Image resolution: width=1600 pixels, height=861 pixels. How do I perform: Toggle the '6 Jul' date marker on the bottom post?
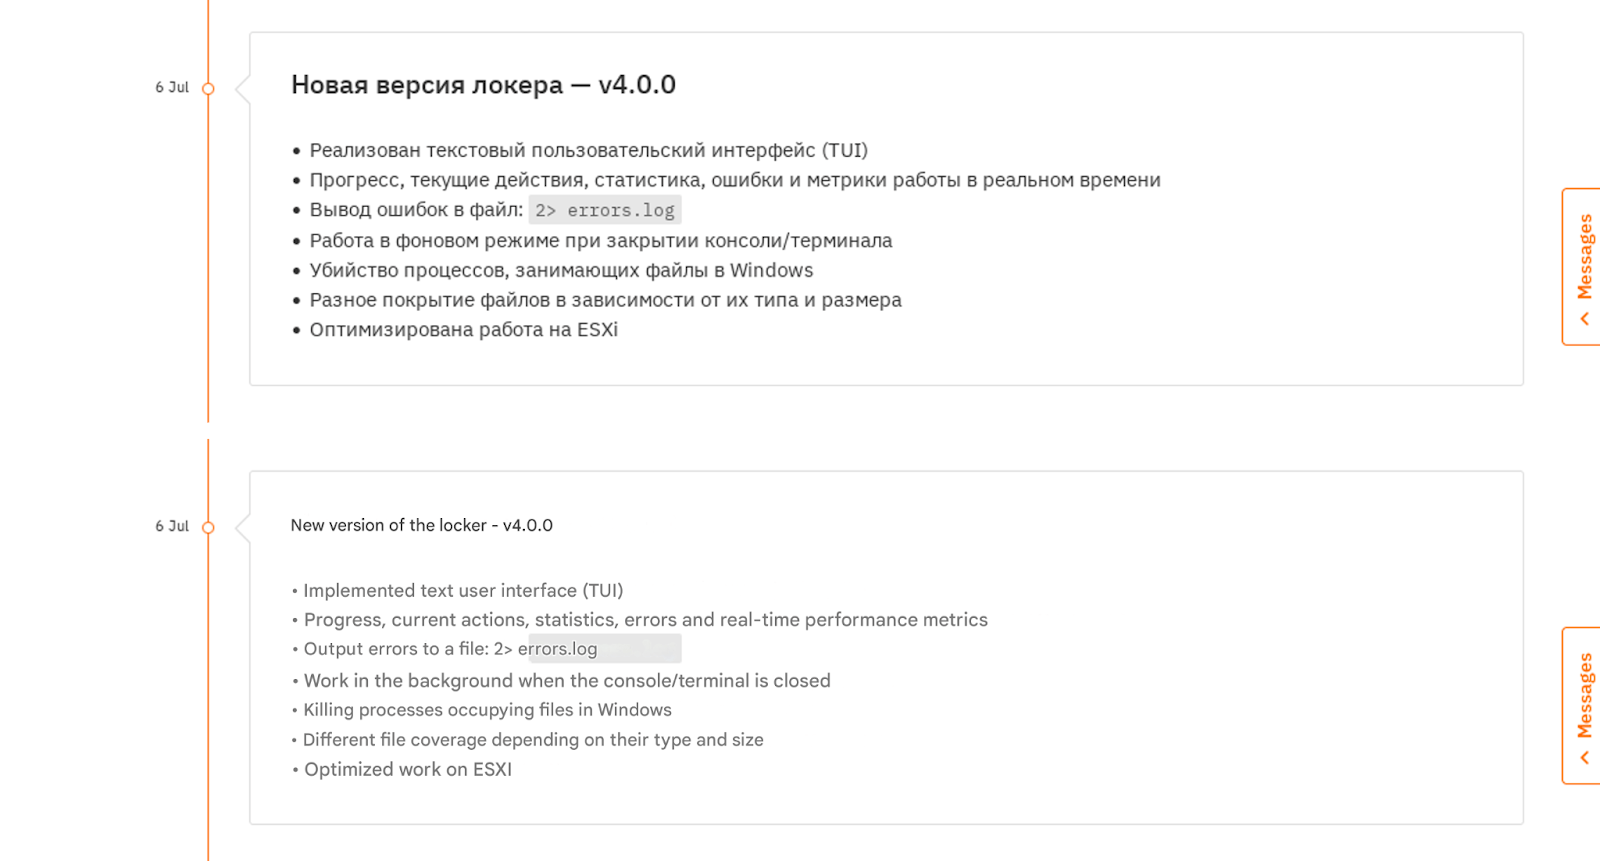pyautogui.click(x=172, y=525)
